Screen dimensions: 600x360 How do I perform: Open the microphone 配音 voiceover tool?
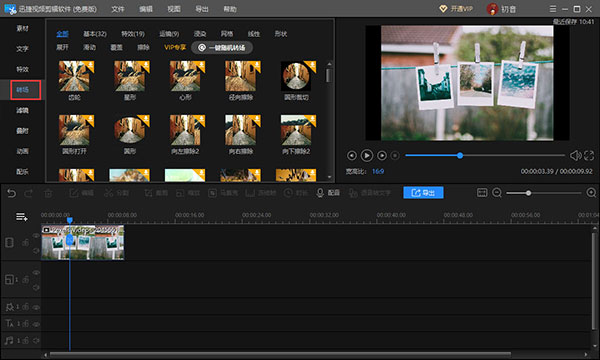(328, 193)
